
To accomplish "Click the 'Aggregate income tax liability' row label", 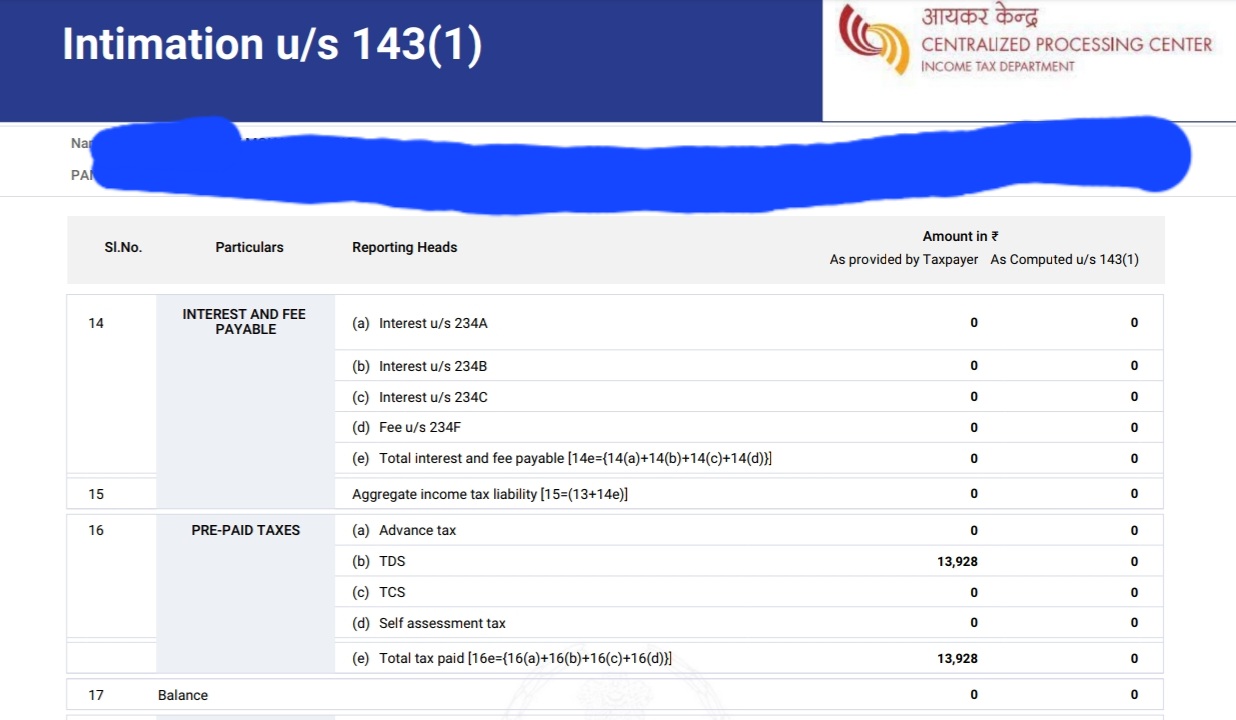I will (x=490, y=494).
